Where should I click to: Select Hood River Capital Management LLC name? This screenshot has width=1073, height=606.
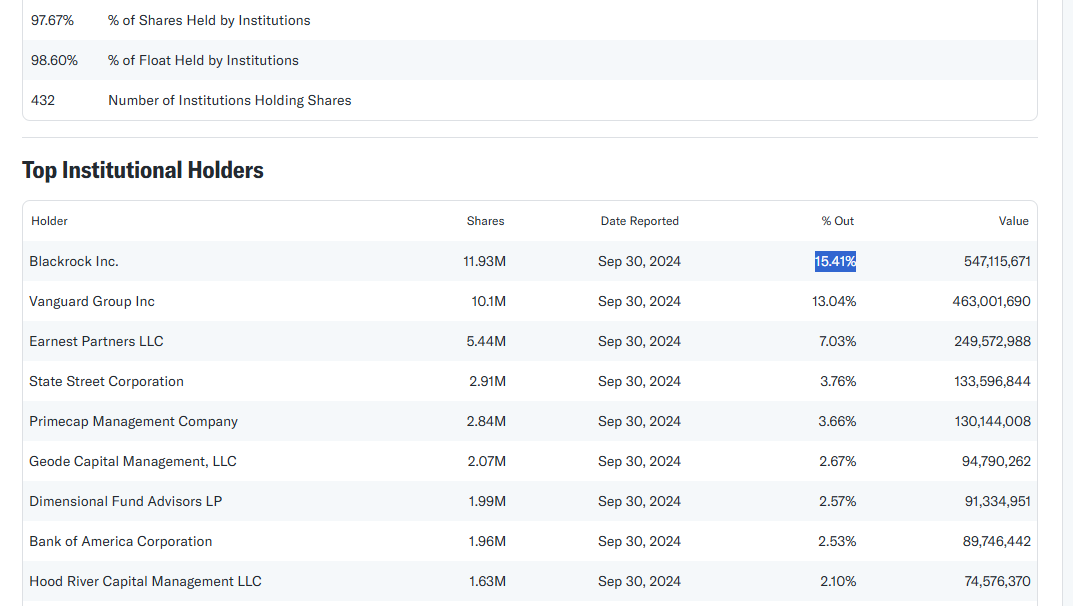(x=145, y=581)
